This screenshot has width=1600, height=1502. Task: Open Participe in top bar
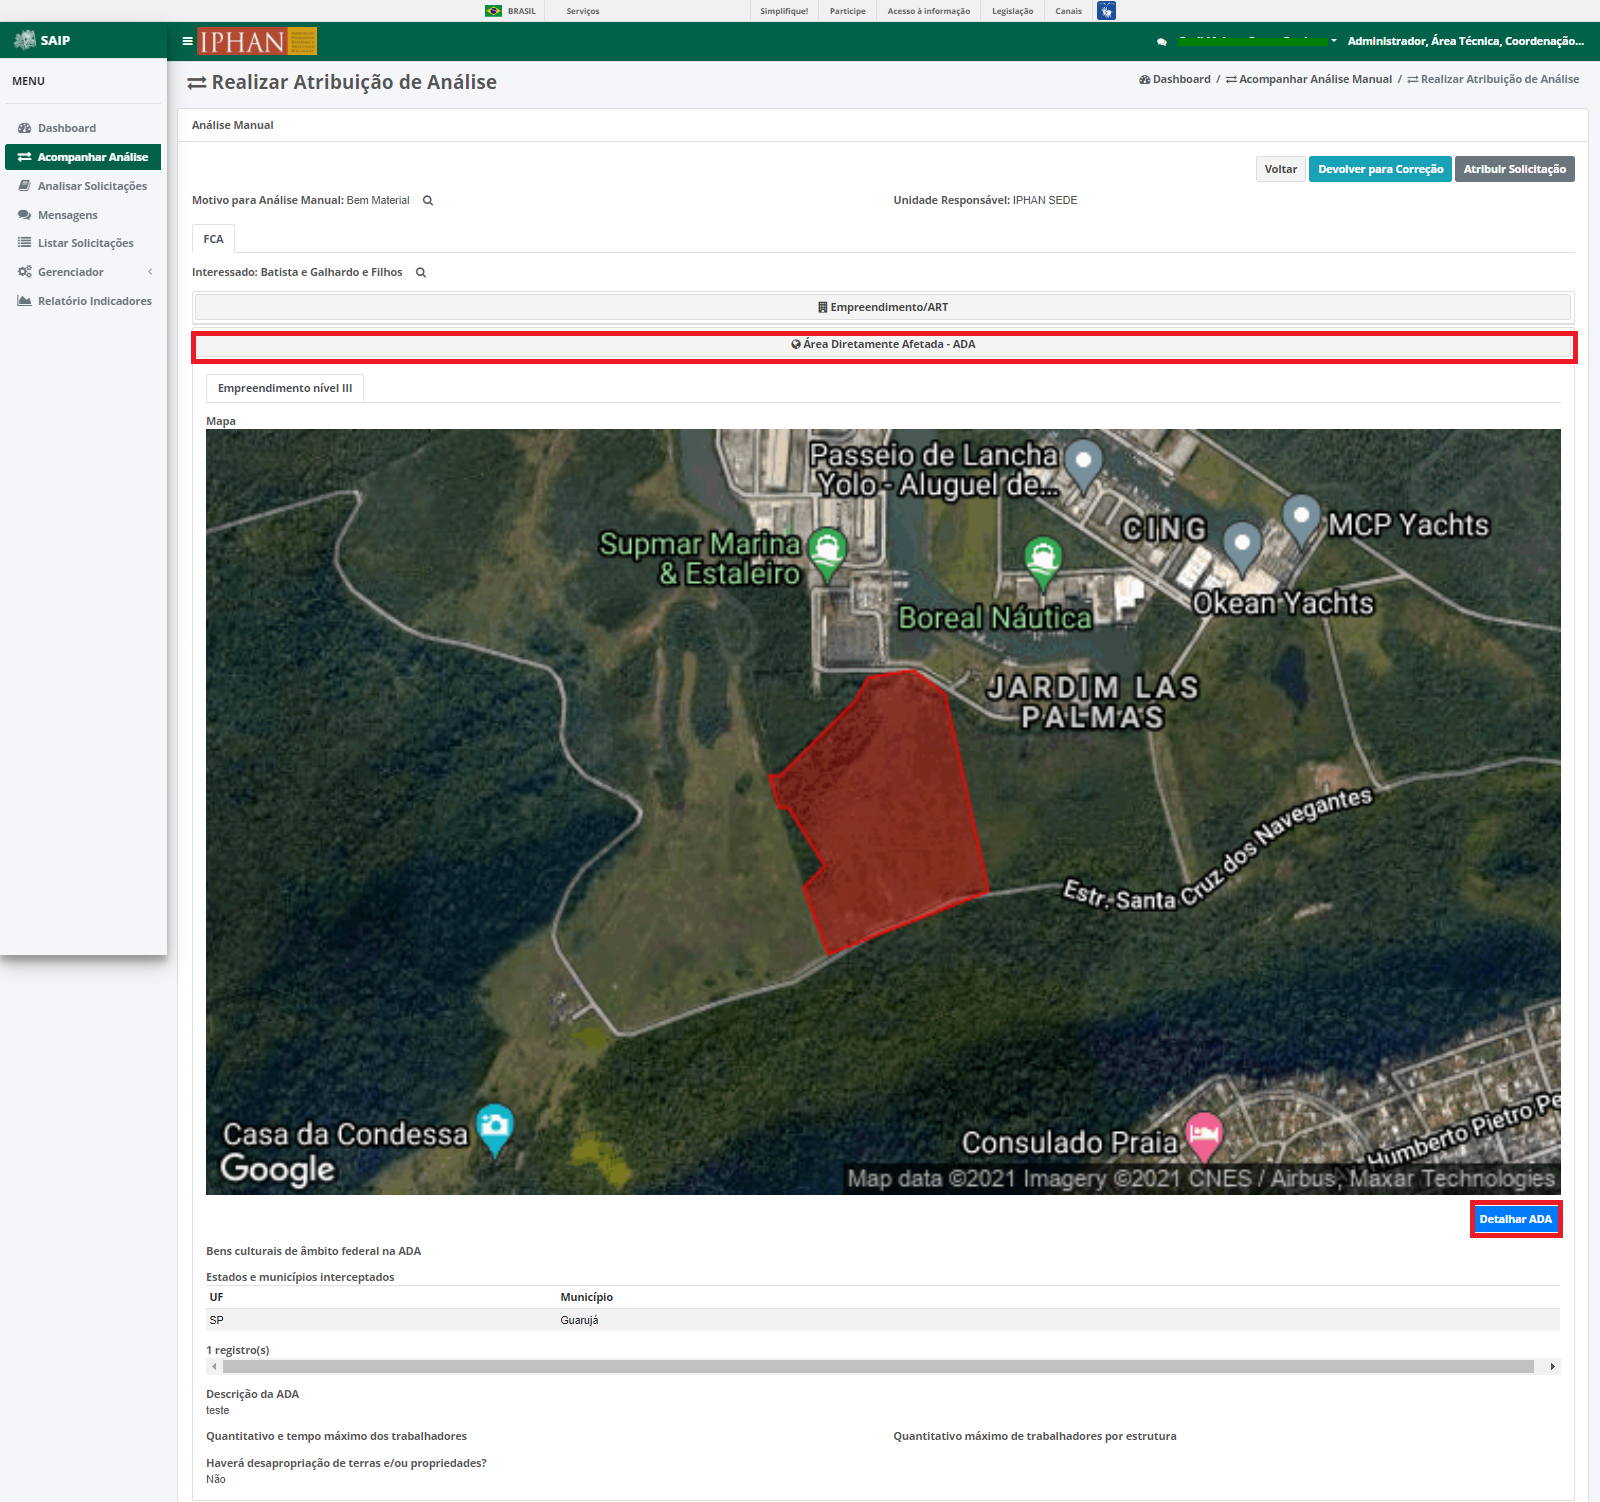point(847,11)
